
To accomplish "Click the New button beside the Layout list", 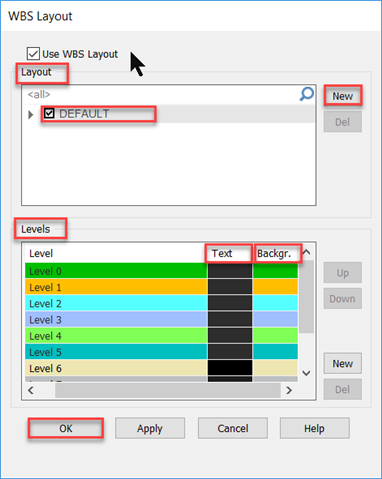I will click(x=343, y=96).
